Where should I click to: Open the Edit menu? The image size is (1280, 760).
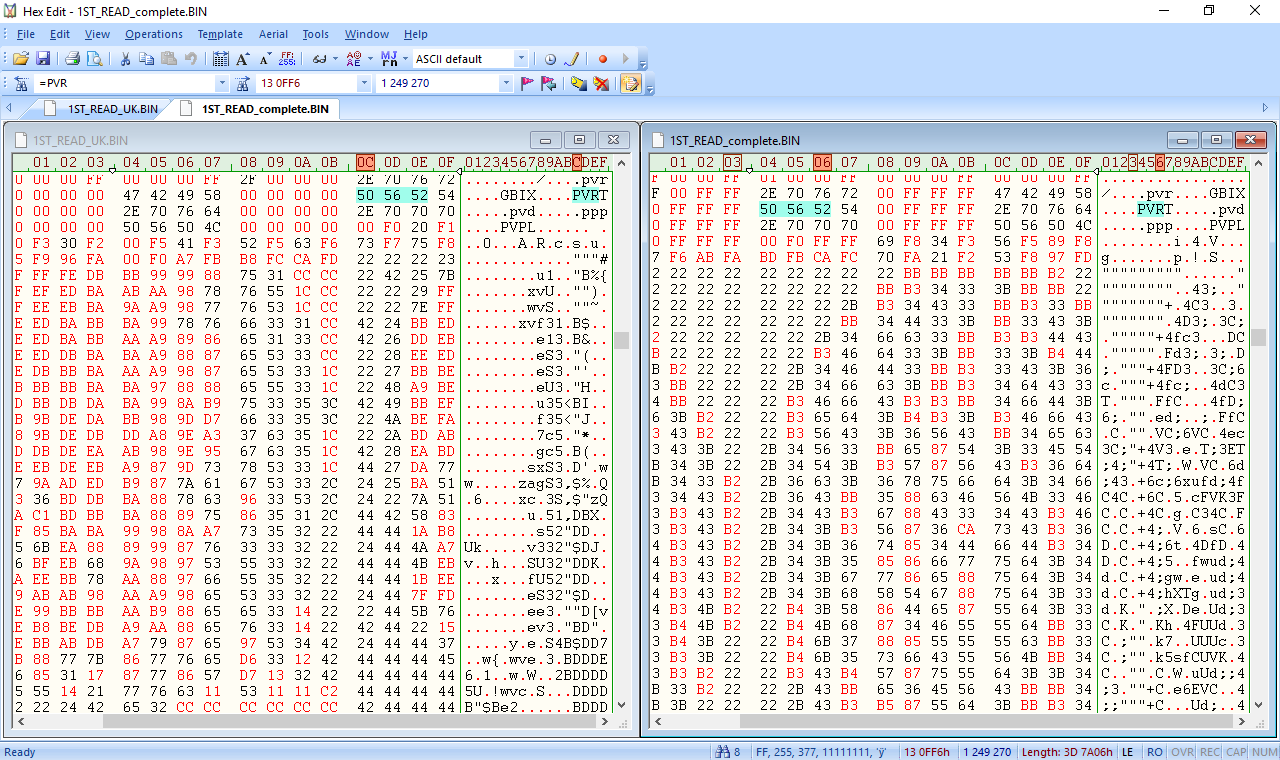point(60,34)
